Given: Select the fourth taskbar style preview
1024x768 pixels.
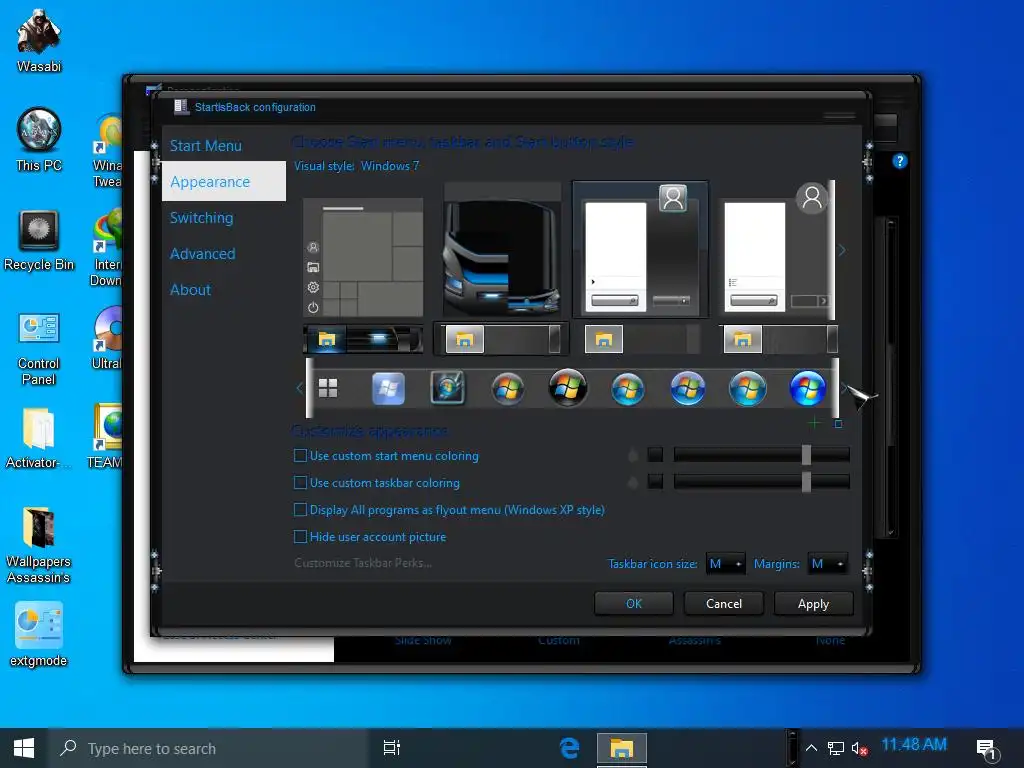Looking at the screenshot, I should pos(778,339).
